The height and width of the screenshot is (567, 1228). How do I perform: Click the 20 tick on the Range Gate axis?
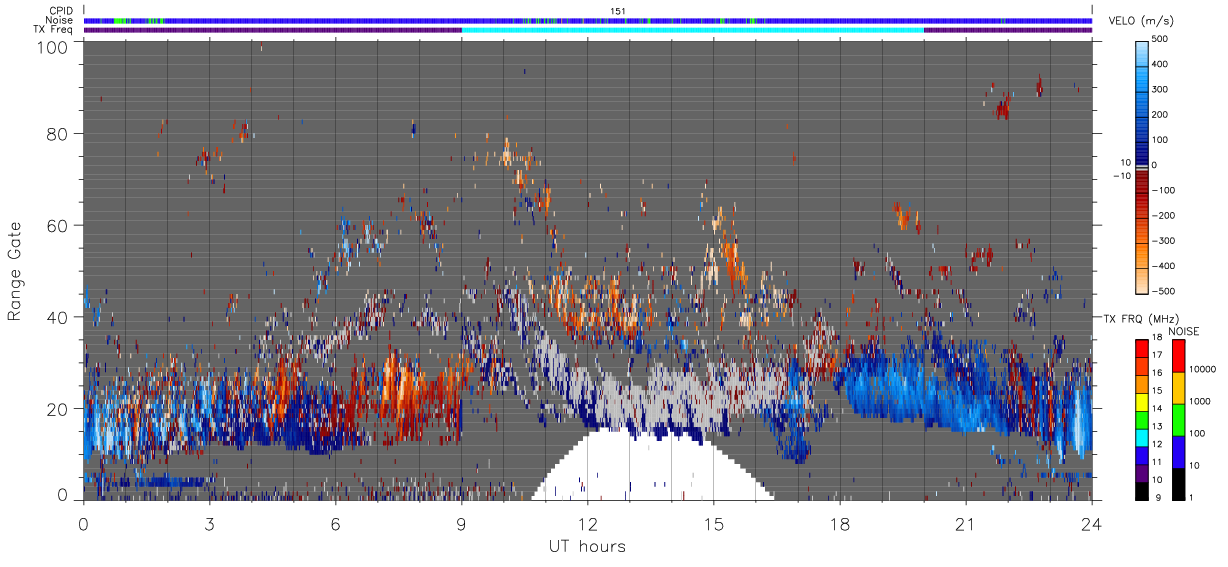(58, 408)
